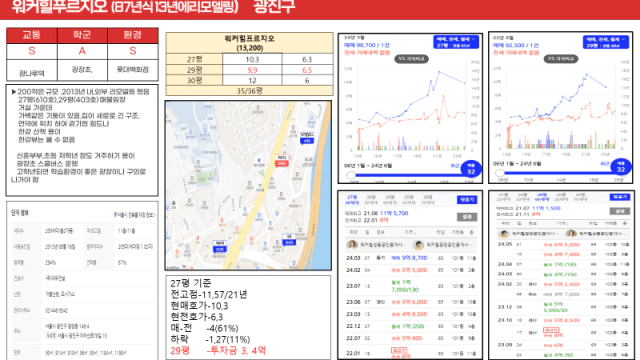Click the 롯데백화점 cell

pyautogui.click(x=133, y=70)
